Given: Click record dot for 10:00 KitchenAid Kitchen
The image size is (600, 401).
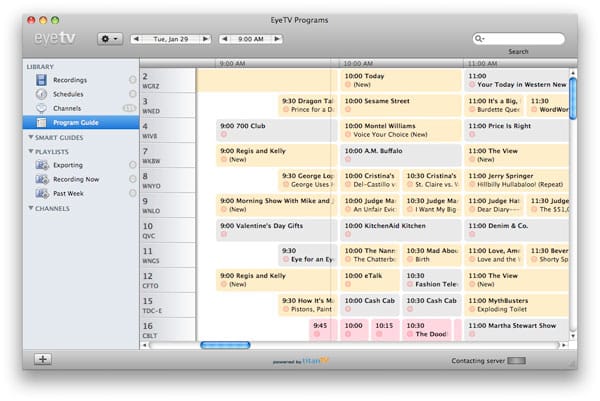Looking at the screenshot, I should pyautogui.click(x=348, y=234).
